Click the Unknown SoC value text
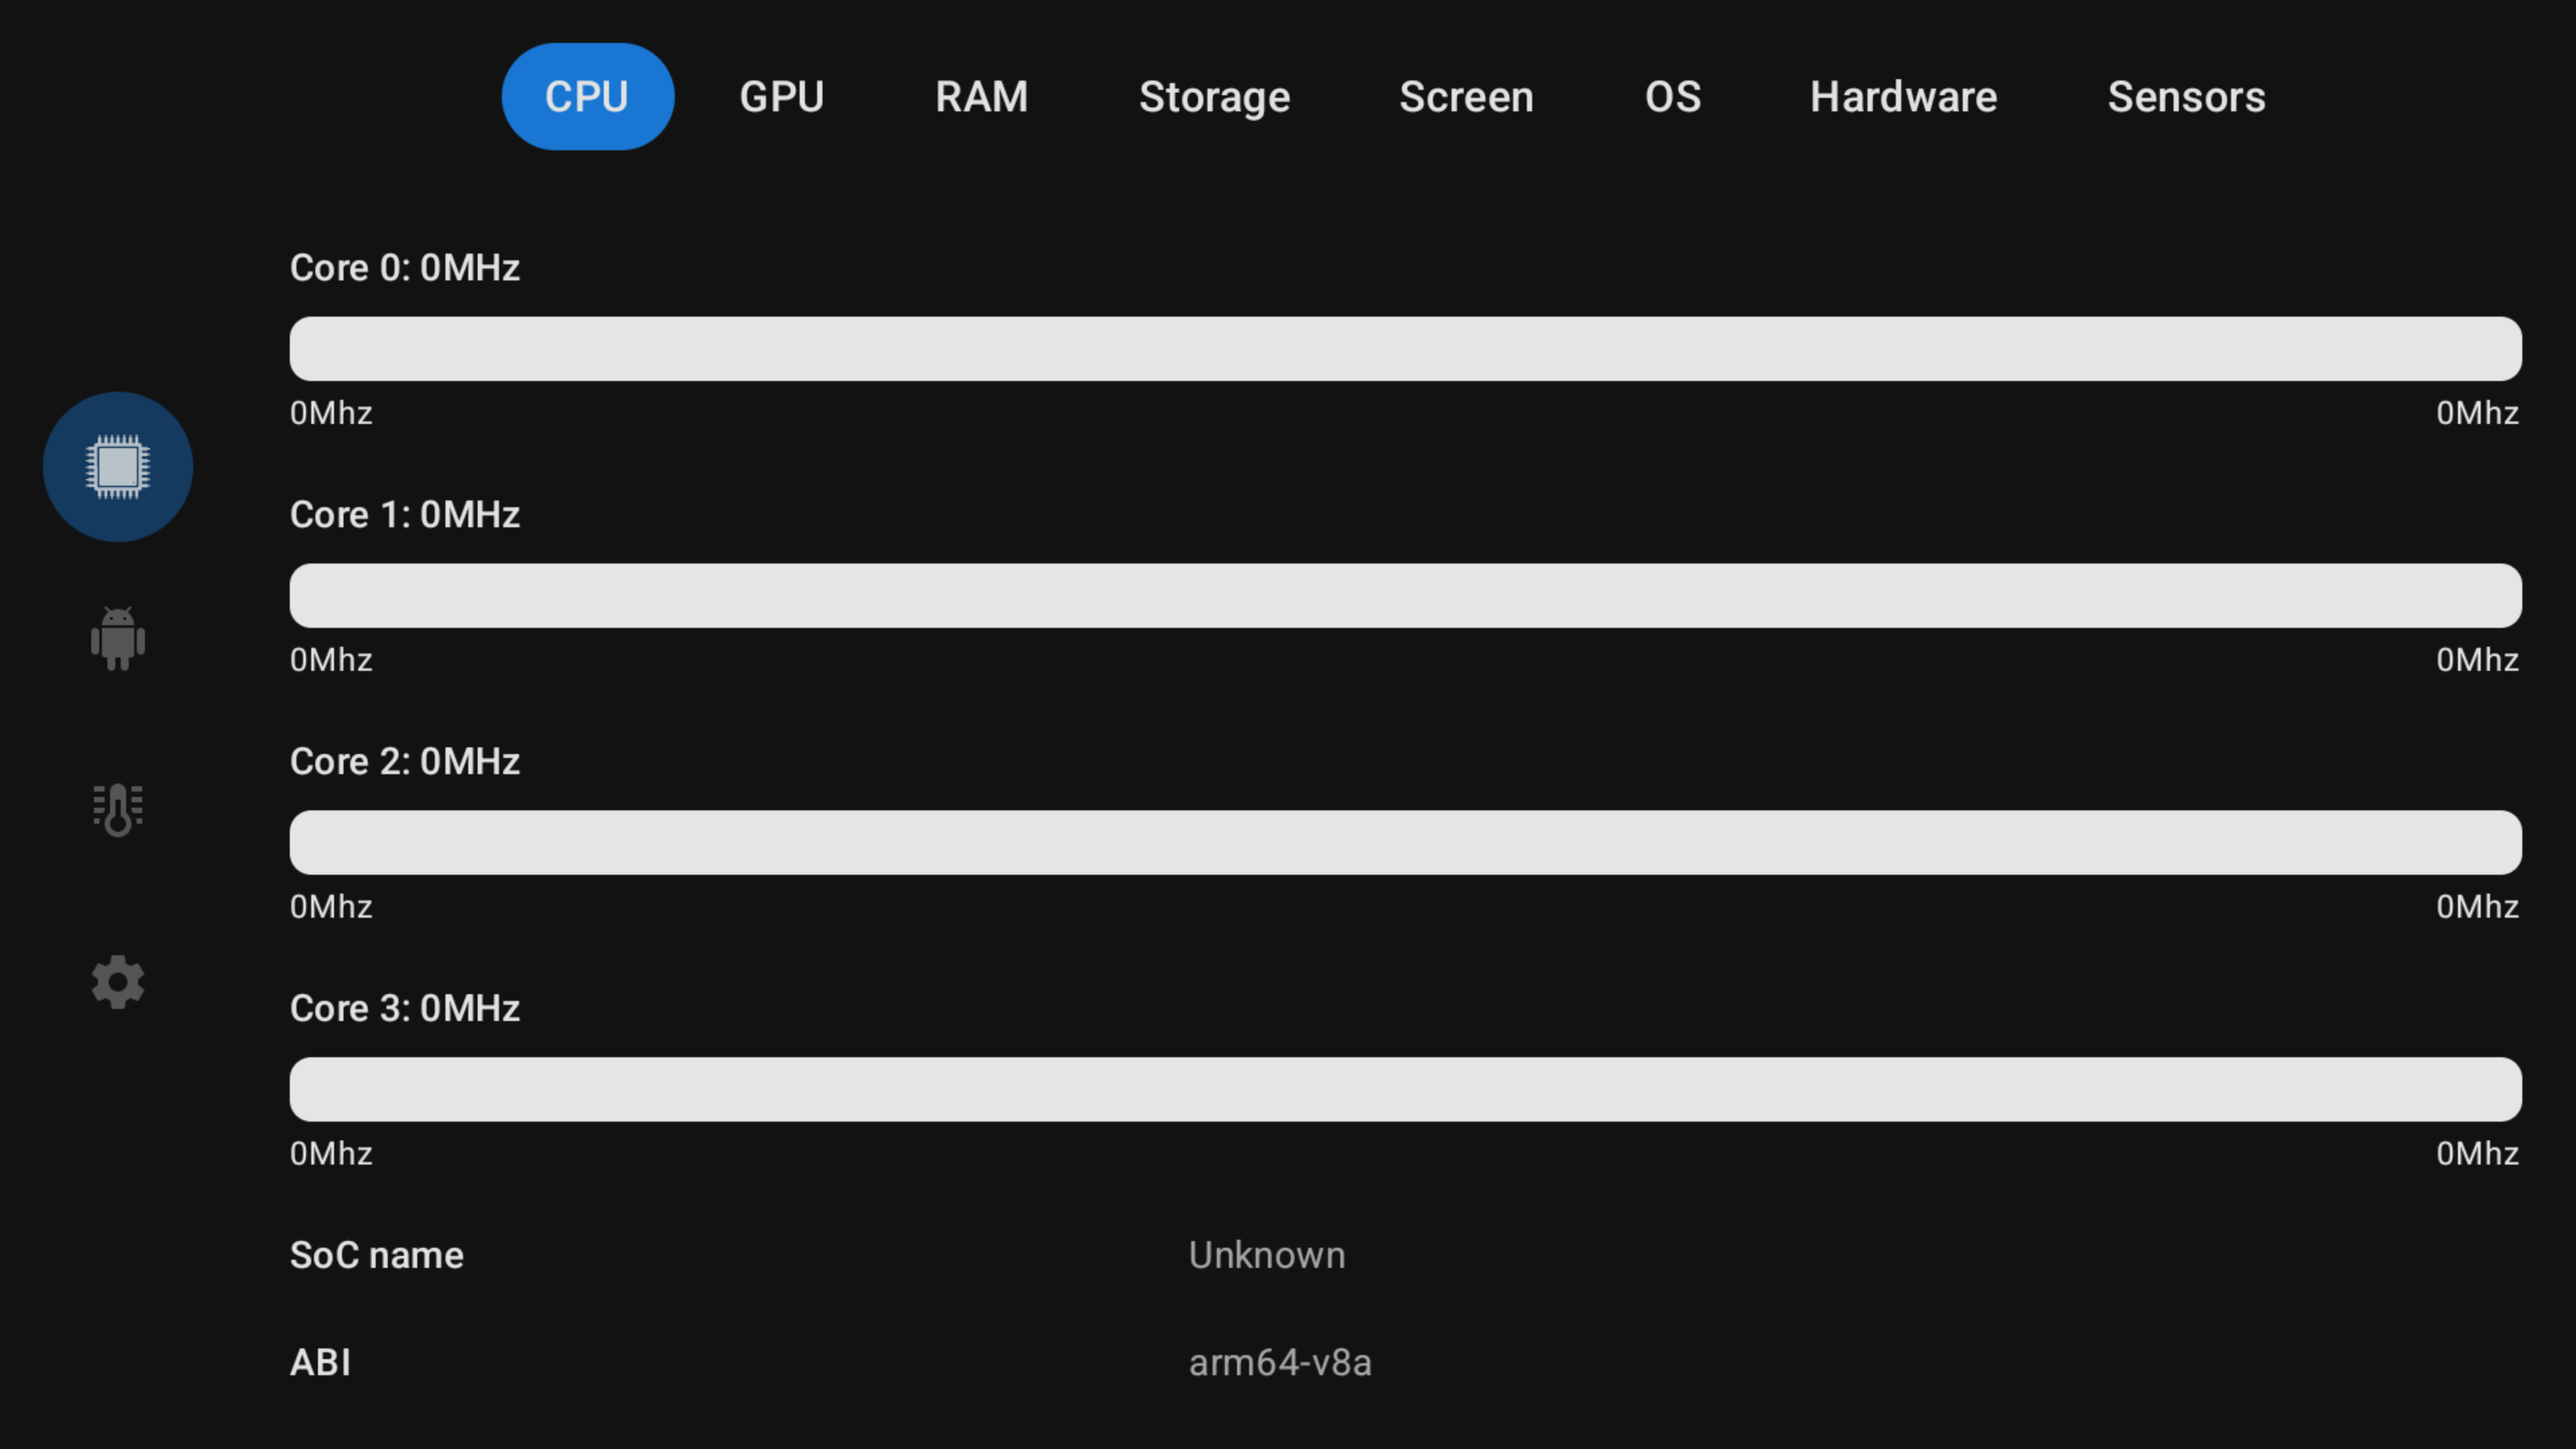Image resolution: width=2576 pixels, height=1449 pixels. pyautogui.click(x=1266, y=1255)
